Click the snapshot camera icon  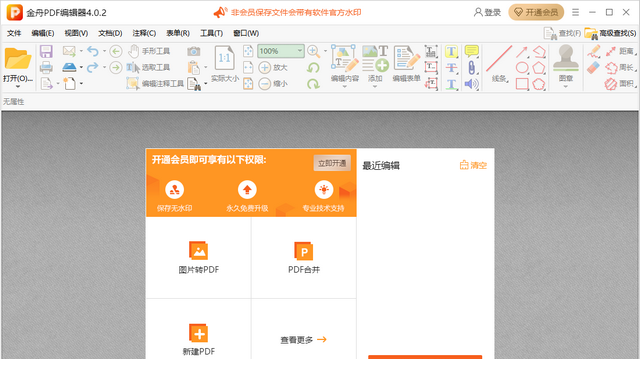point(193,51)
